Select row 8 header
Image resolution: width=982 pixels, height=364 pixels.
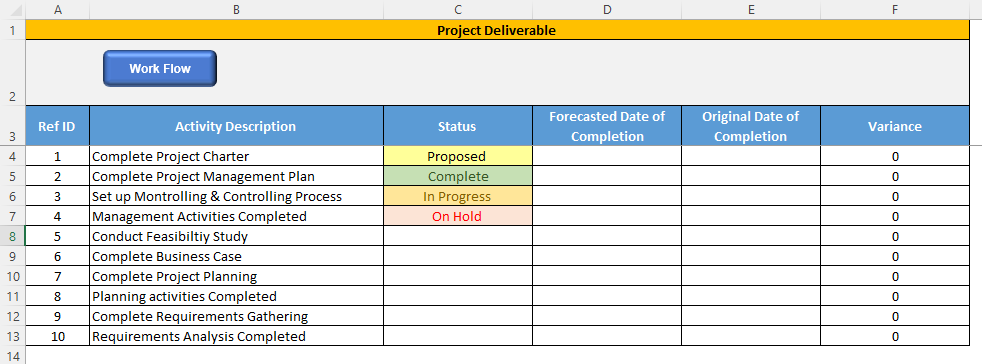click(13, 236)
